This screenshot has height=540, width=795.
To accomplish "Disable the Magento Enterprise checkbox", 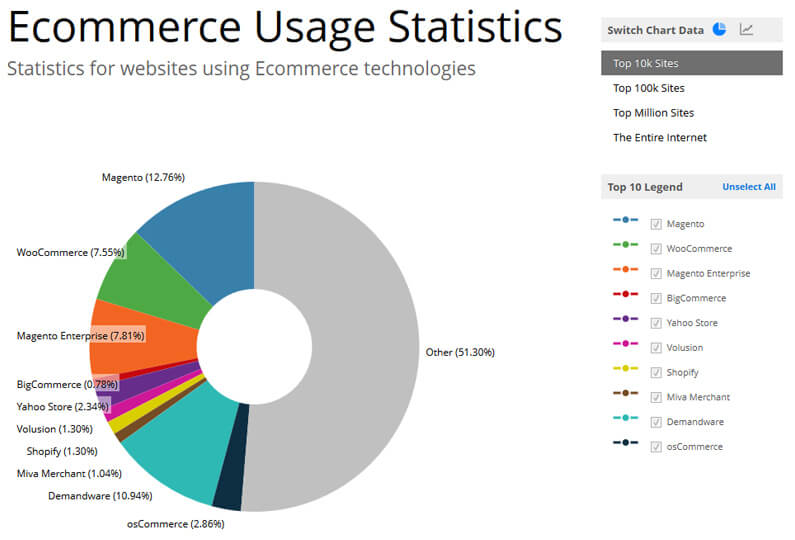I will tap(656, 273).
